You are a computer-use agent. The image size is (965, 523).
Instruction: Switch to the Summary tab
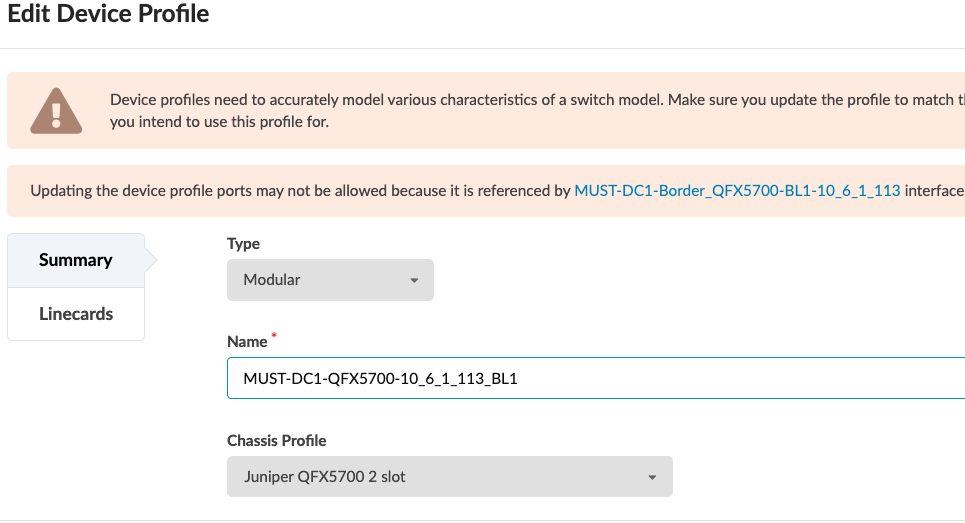coord(75,260)
